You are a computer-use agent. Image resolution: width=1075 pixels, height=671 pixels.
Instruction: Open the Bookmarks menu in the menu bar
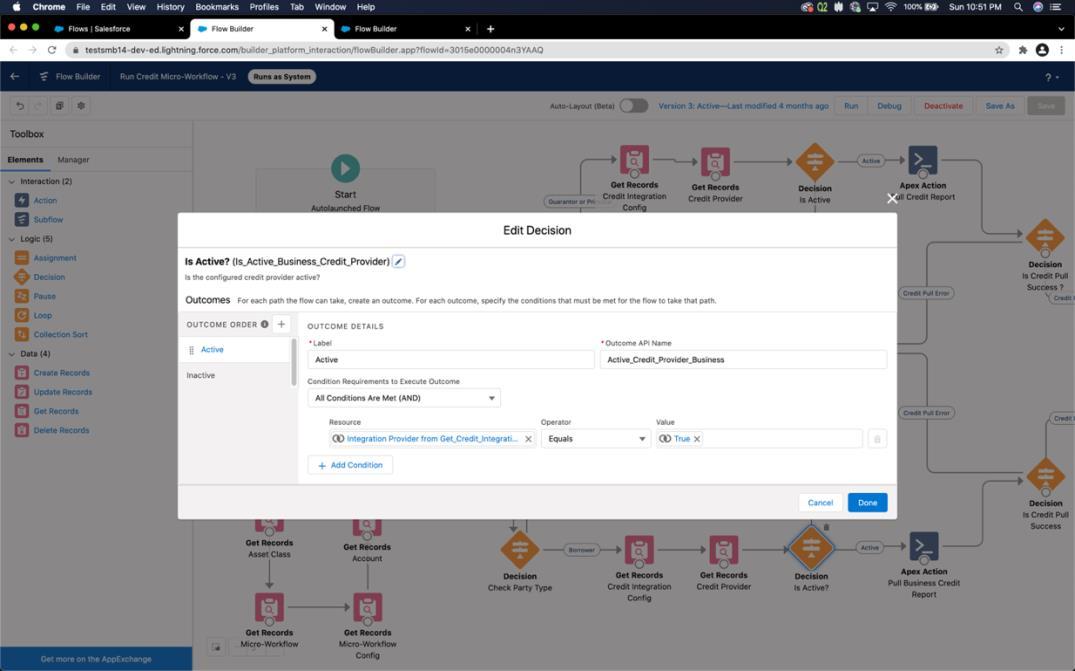pos(217,7)
